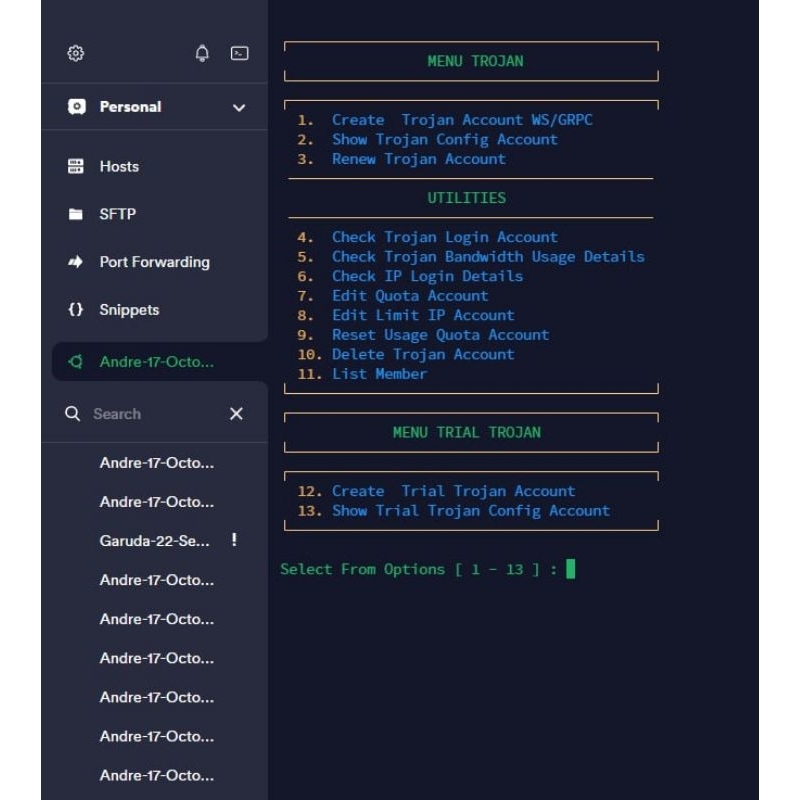Open the SFTP section
Screen dimensions: 800x800
pyautogui.click(x=117, y=214)
